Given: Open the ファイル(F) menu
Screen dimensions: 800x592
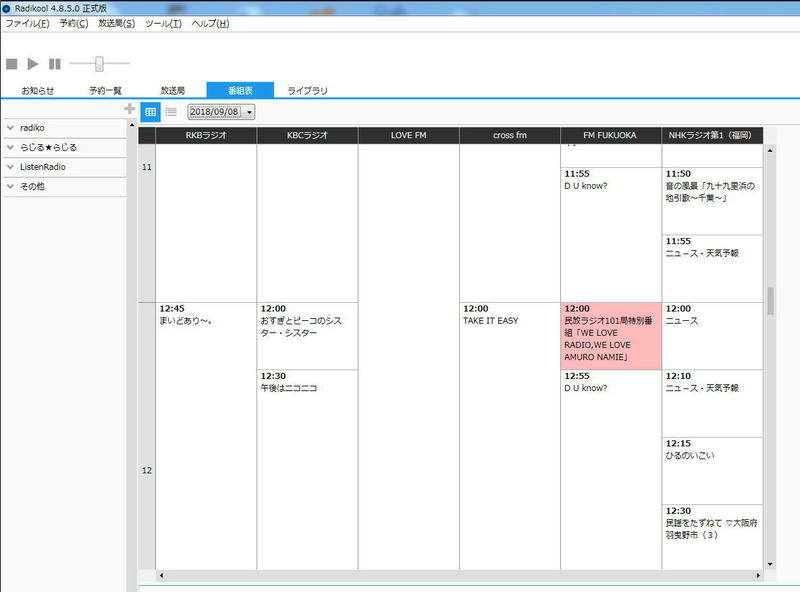Looking at the screenshot, I should click(27, 23).
